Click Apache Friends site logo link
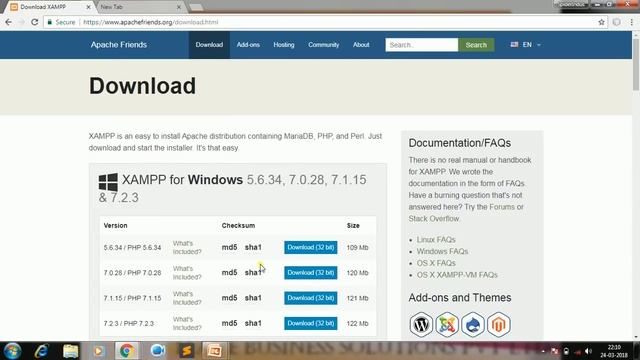 click(119, 45)
